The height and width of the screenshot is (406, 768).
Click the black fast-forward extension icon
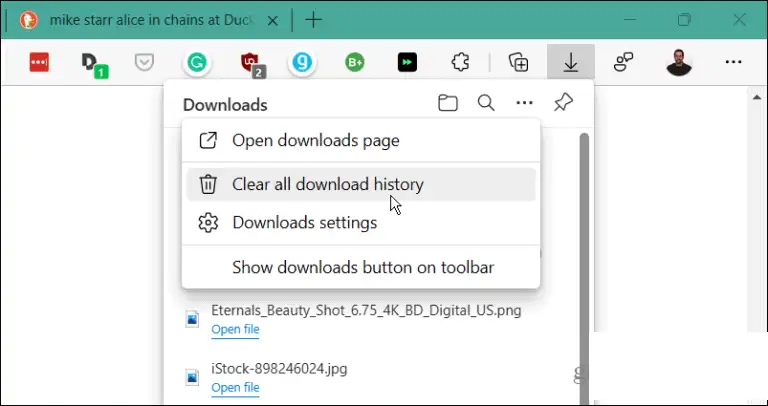pos(407,62)
